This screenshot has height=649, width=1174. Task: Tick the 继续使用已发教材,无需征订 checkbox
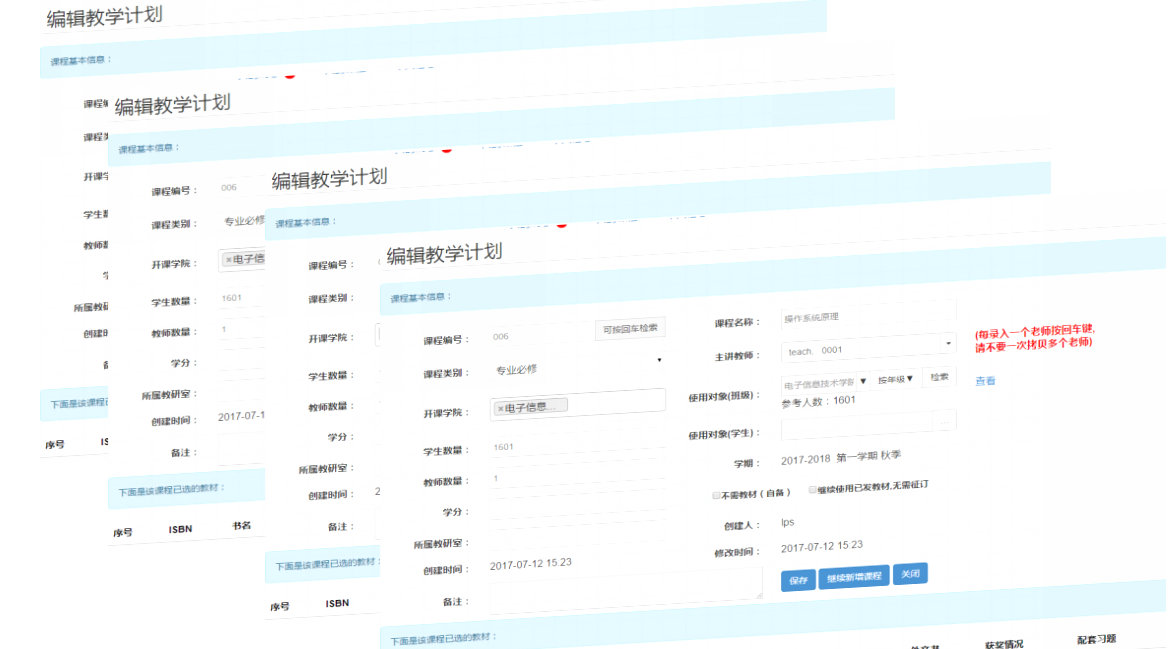[x=813, y=489]
